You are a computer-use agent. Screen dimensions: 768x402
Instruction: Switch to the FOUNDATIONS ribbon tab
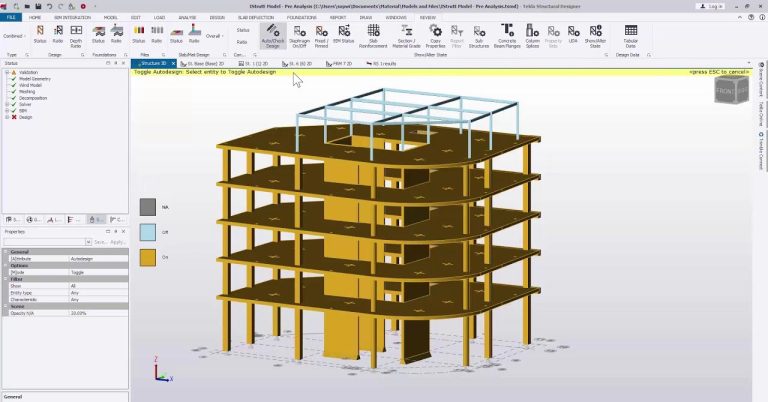(302, 17)
